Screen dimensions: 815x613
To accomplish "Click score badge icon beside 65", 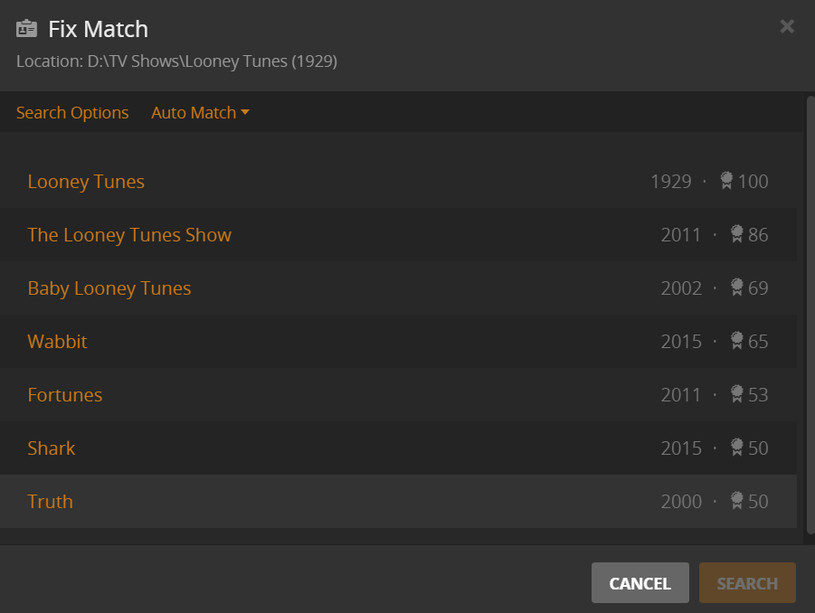I will click(737, 340).
